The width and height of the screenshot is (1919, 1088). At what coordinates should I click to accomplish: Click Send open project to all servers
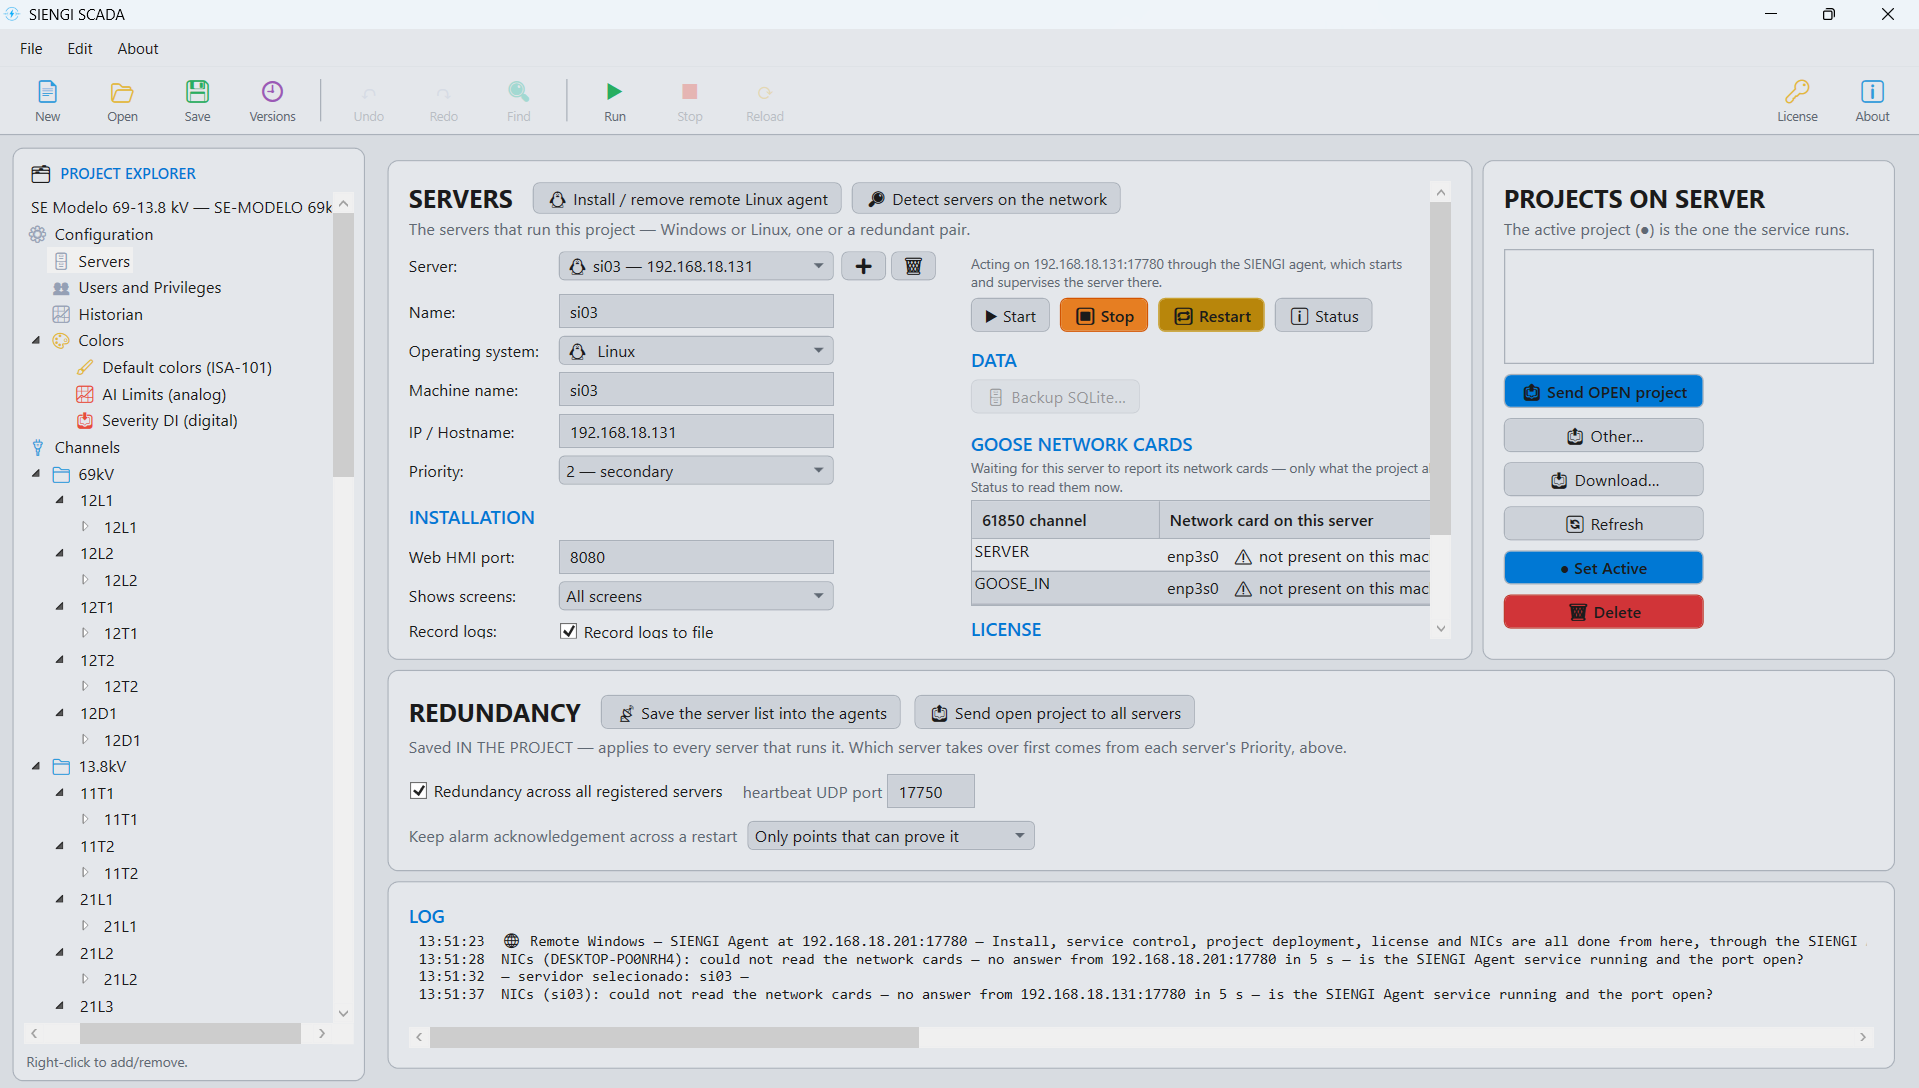pos(1055,713)
